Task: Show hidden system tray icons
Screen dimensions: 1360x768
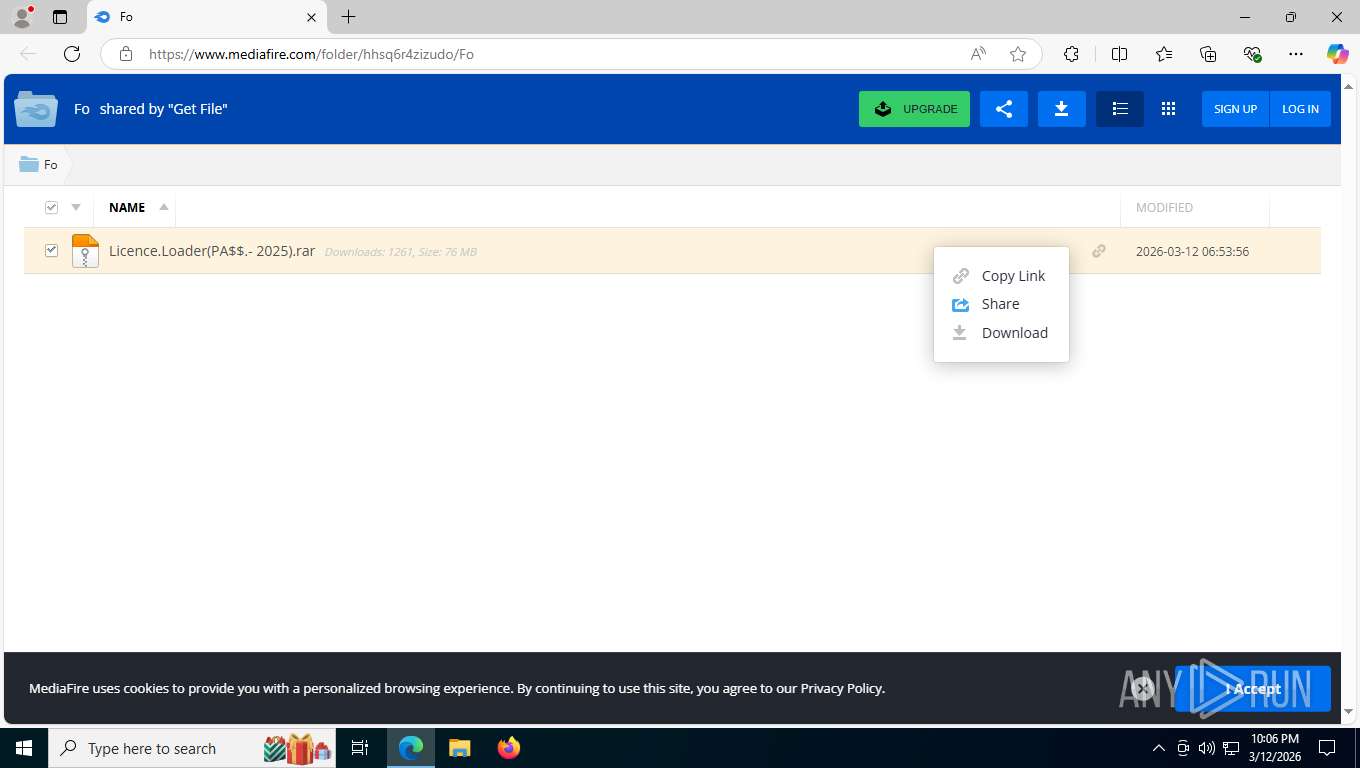Action: click(x=1159, y=748)
